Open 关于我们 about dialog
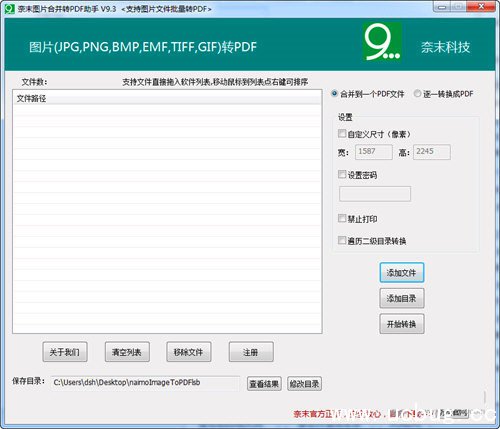Image resolution: width=500 pixels, height=429 pixels. 65,352
